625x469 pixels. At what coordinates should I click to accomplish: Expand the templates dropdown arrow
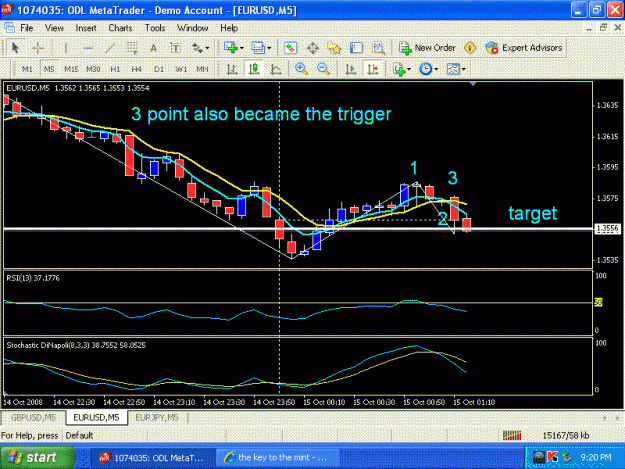(464, 69)
